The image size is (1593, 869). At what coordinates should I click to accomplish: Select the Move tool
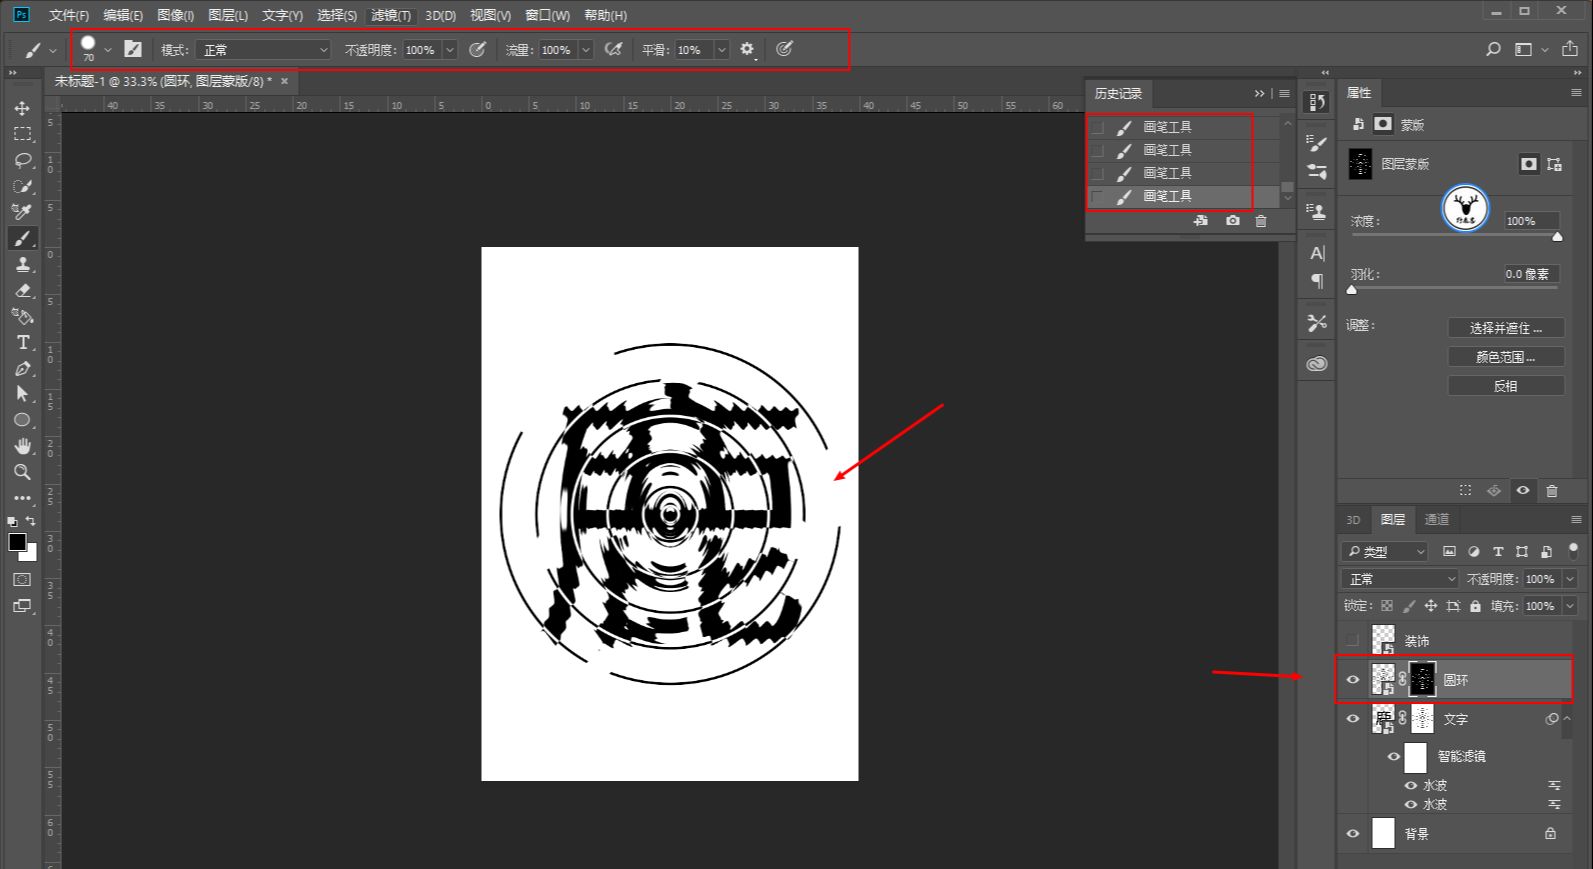22,108
